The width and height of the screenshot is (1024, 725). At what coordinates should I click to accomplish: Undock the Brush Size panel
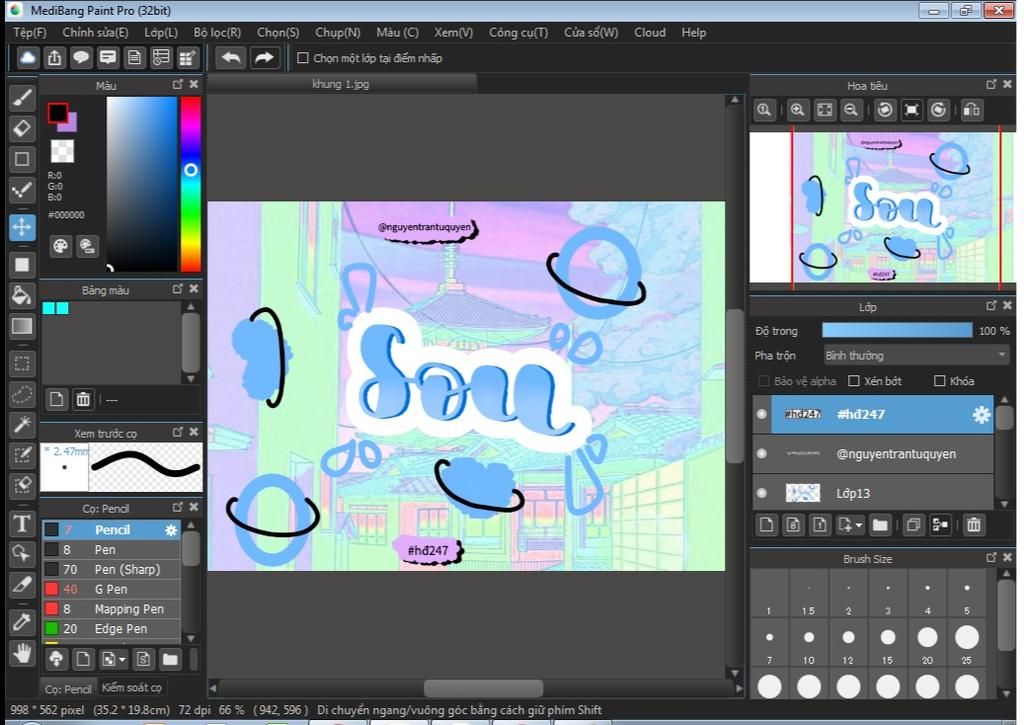pos(991,557)
